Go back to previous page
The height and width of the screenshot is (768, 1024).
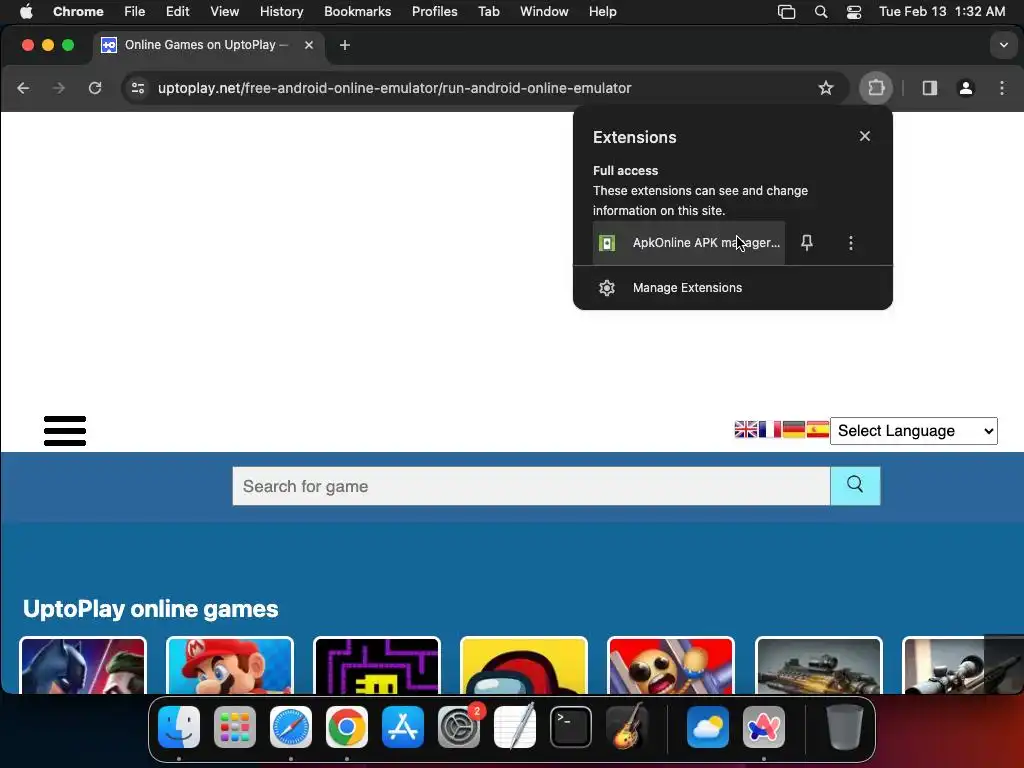[x=24, y=88]
